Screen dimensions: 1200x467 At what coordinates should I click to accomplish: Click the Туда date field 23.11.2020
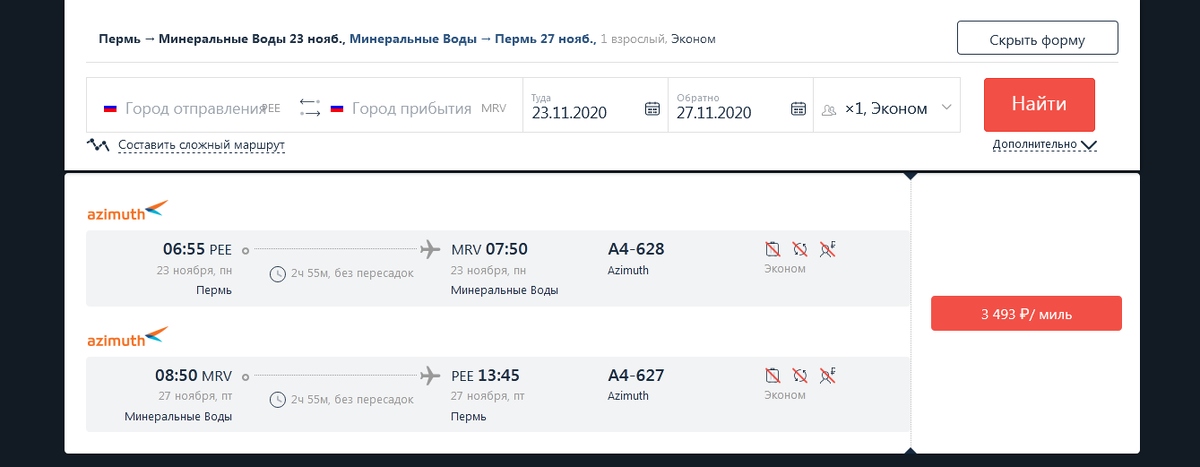tap(583, 111)
